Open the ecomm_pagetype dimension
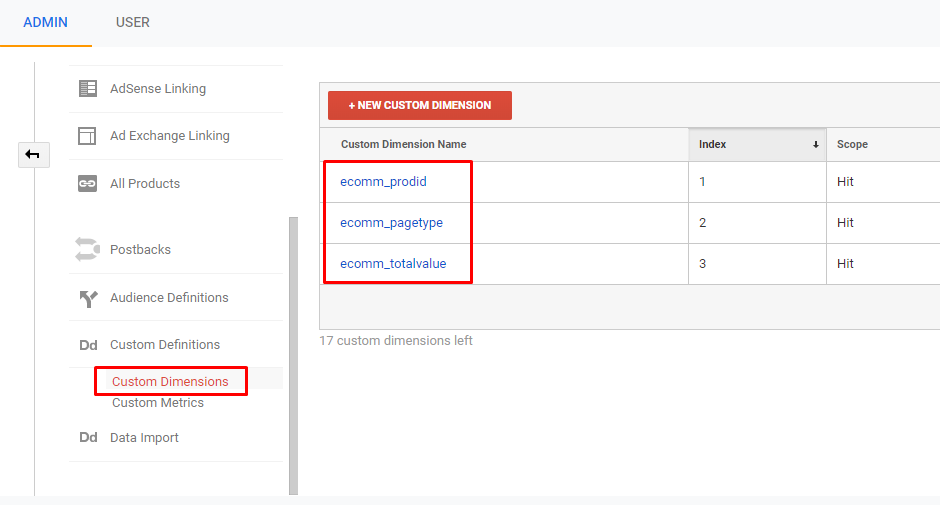 coord(391,223)
